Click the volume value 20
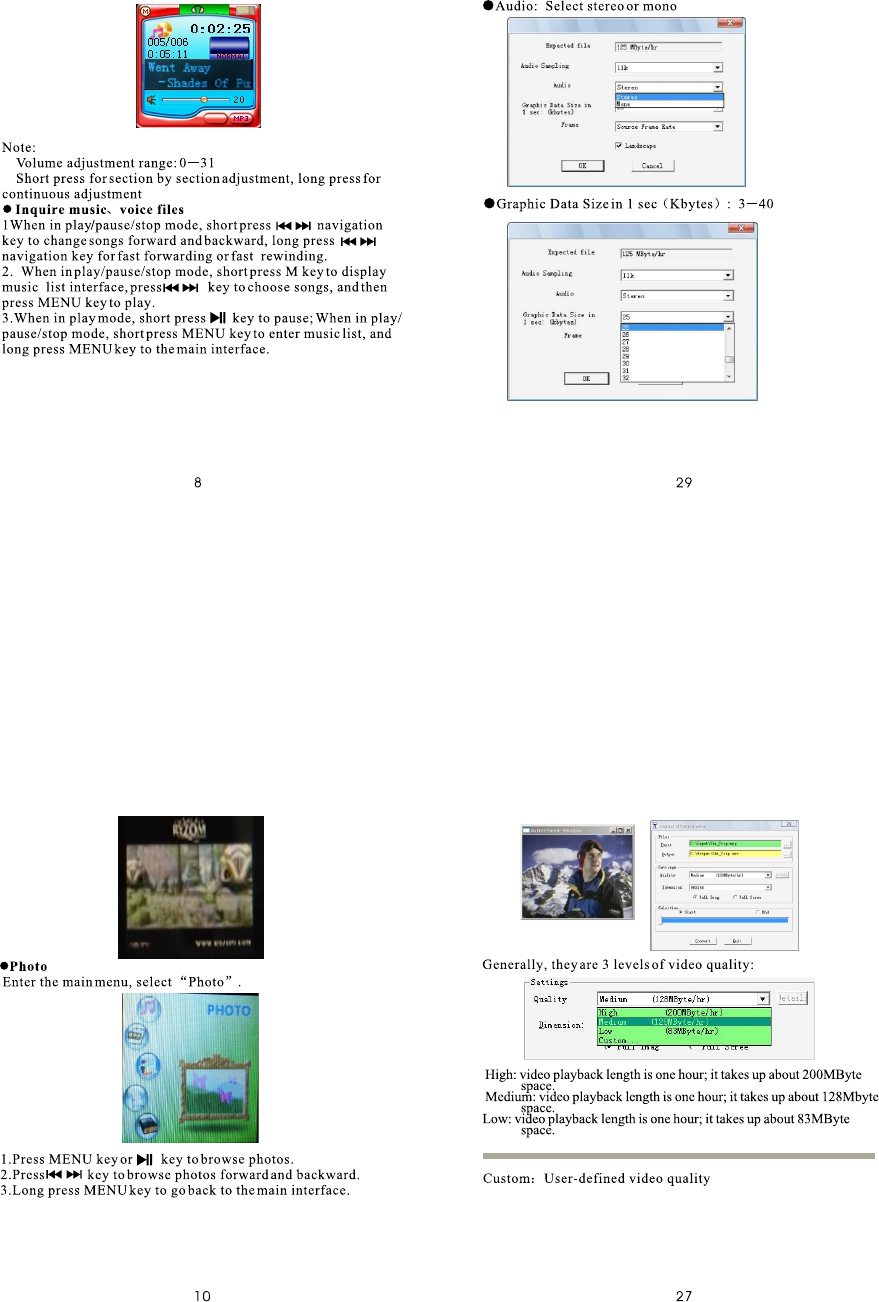This screenshot has height=1302, width=879. [239, 100]
